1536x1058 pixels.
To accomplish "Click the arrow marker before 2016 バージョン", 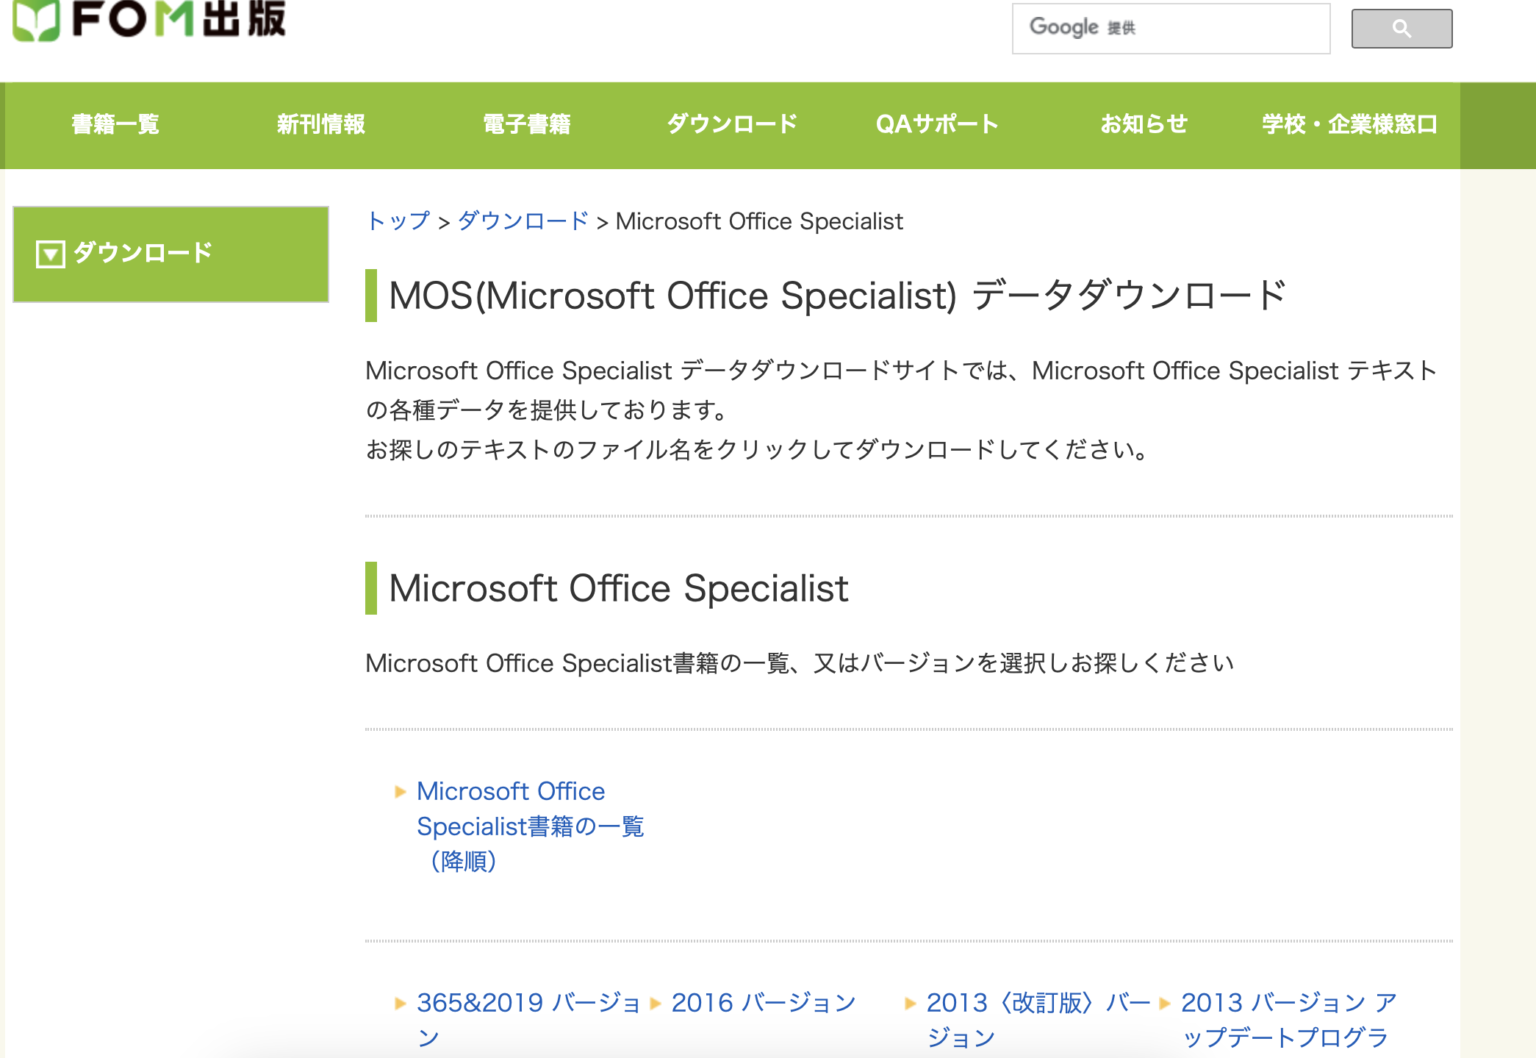I will click(x=656, y=1003).
